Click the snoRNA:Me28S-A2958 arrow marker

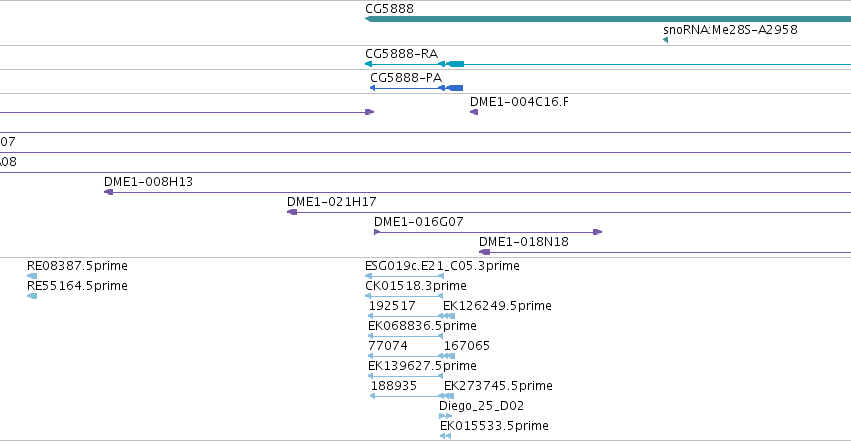[665, 40]
